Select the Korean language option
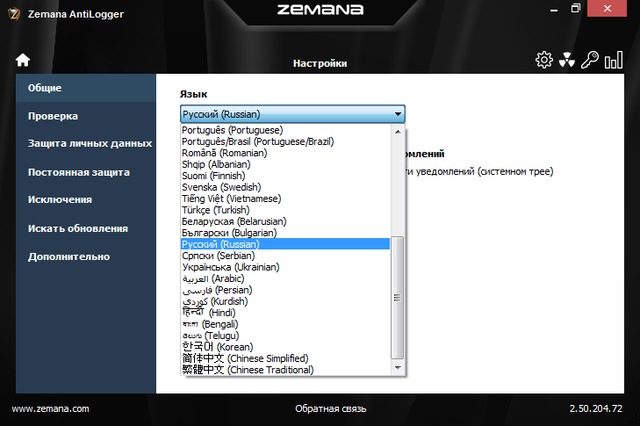The width and height of the screenshot is (640, 426). click(285, 347)
